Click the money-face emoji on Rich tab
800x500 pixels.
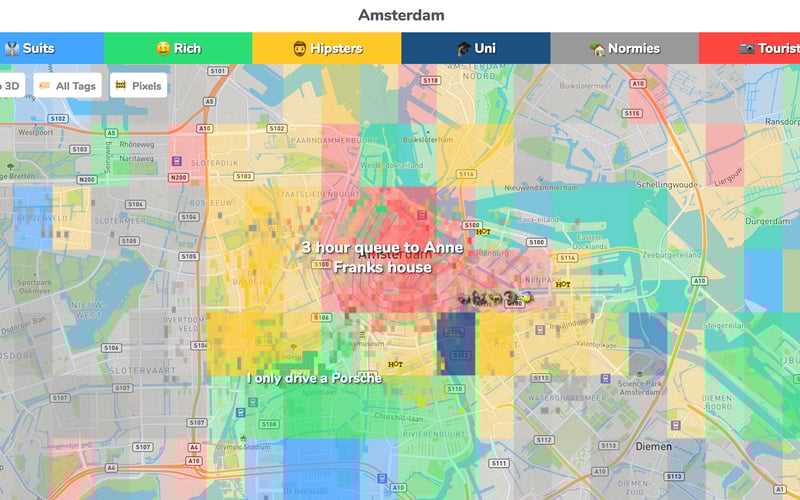coord(163,48)
